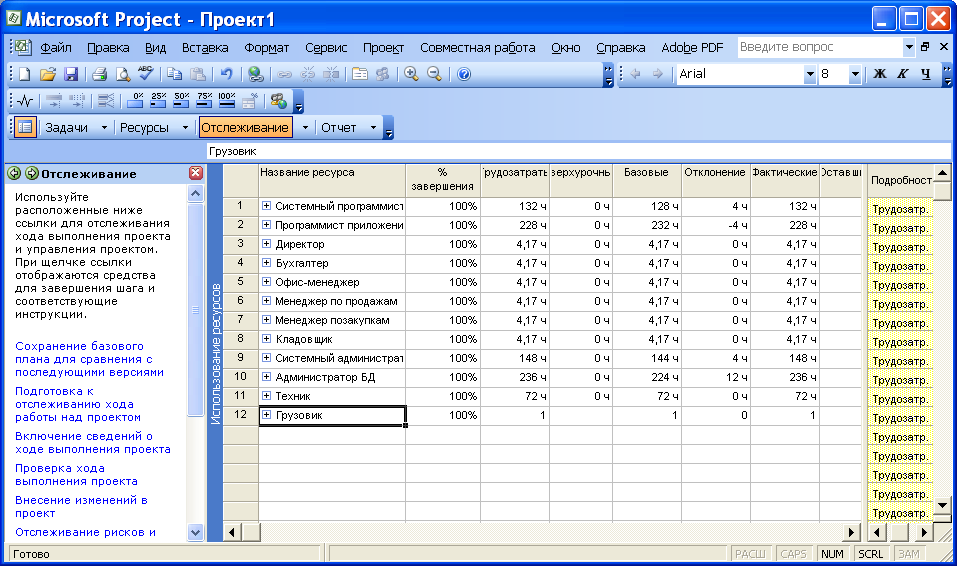
Task: Open the font size dropdown
Action: (x=855, y=74)
